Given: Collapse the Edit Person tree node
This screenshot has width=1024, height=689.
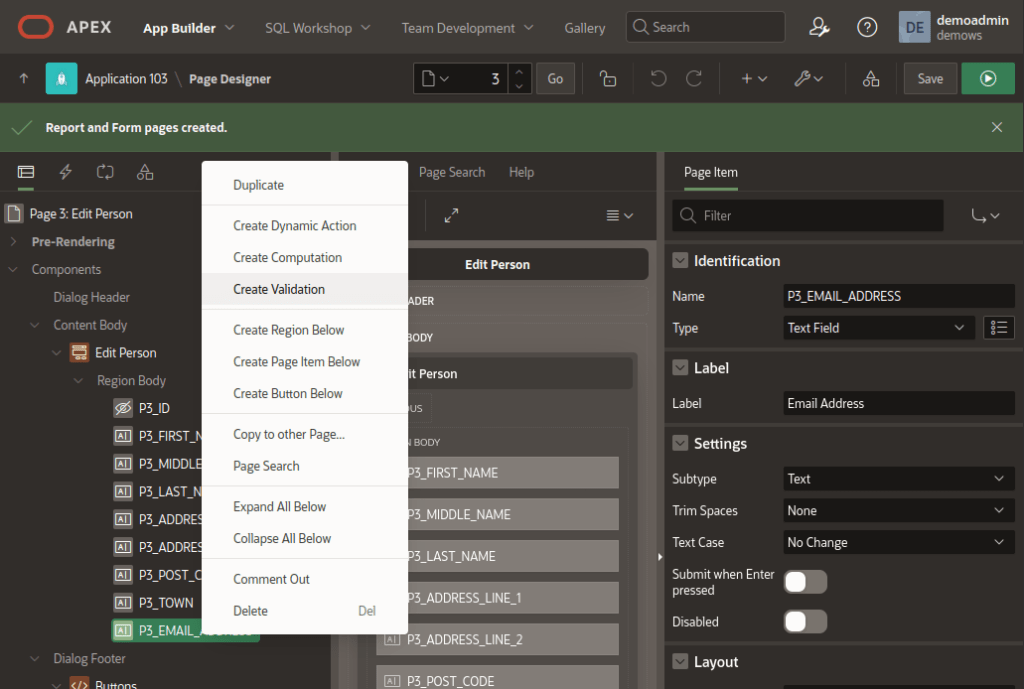Looking at the screenshot, I should (x=57, y=352).
